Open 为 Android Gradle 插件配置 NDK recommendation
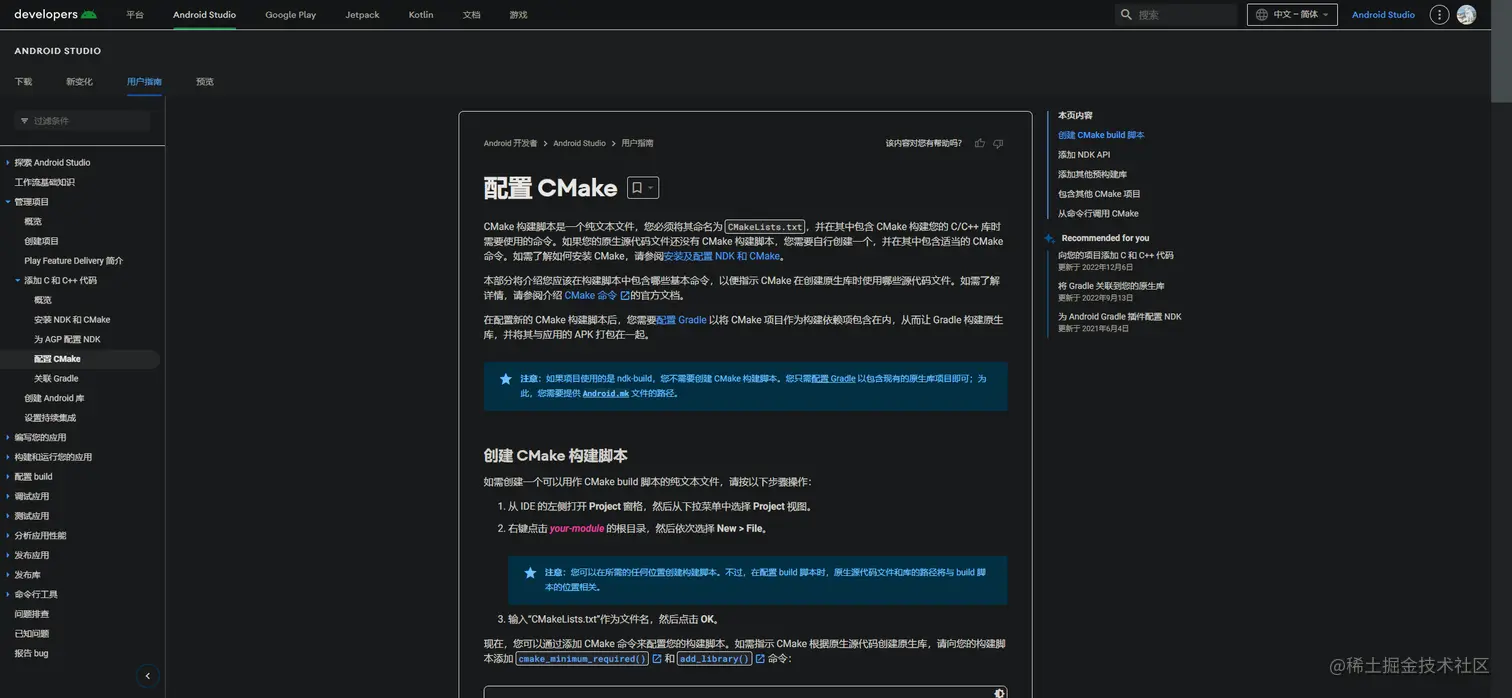Screen dimensions: 1512x698 tap(1120, 317)
